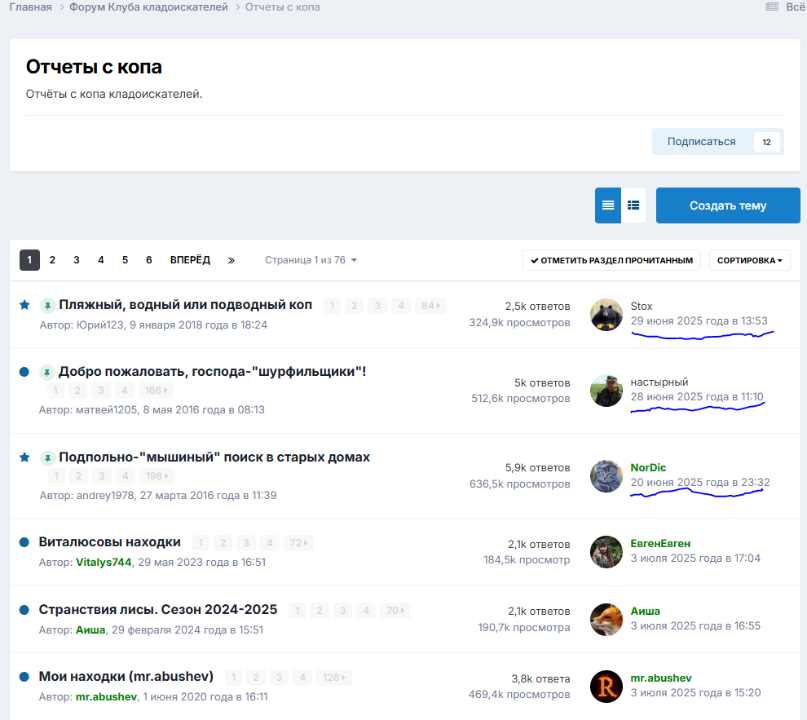Go to pagination page 4
Viewport: 807px width, 720px height.
coord(101,260)
